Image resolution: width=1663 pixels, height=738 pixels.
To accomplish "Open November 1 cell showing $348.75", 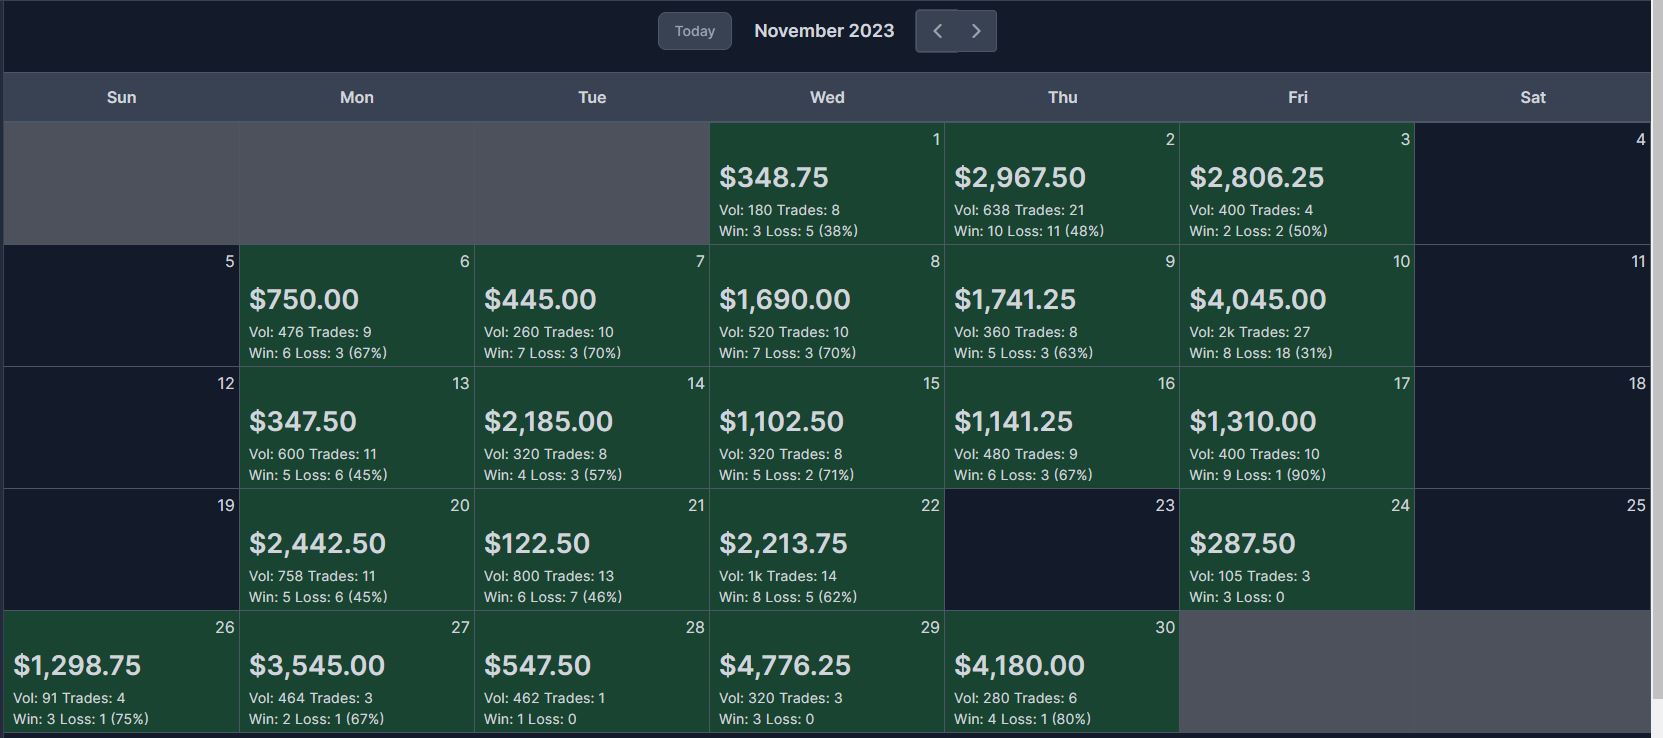I will click(827, 184).
